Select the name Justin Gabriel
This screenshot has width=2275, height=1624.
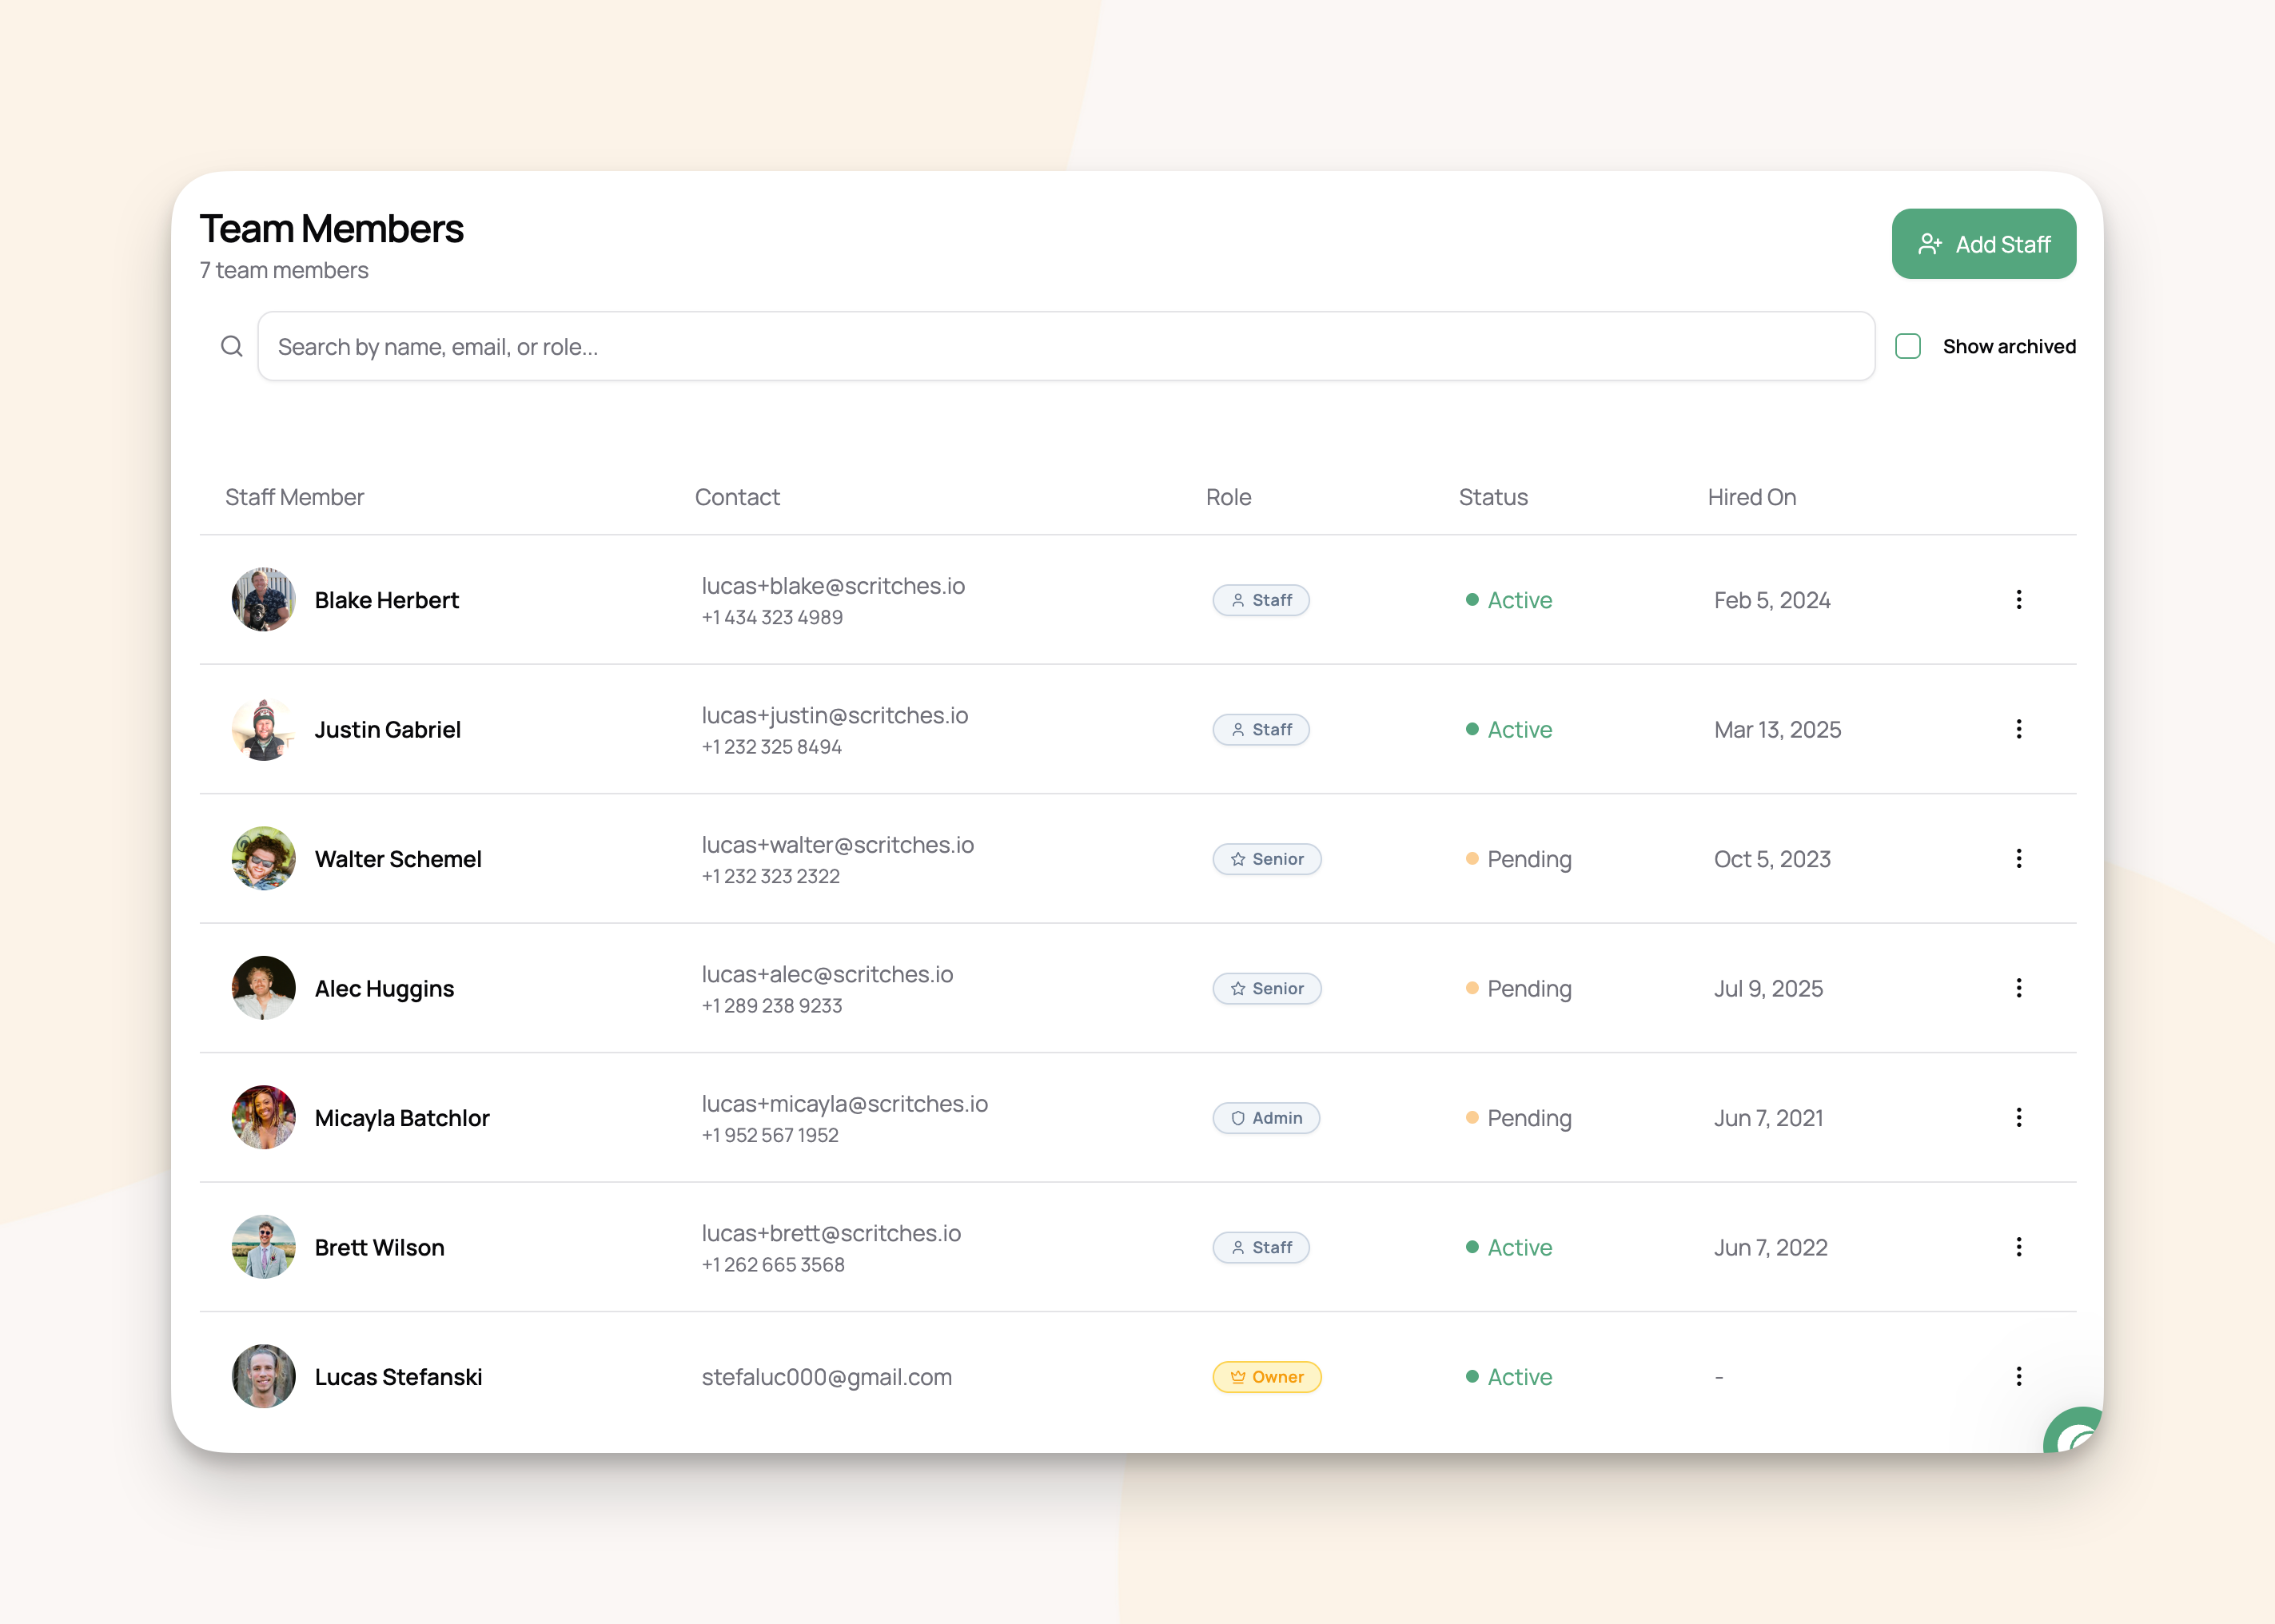point(387,730)
